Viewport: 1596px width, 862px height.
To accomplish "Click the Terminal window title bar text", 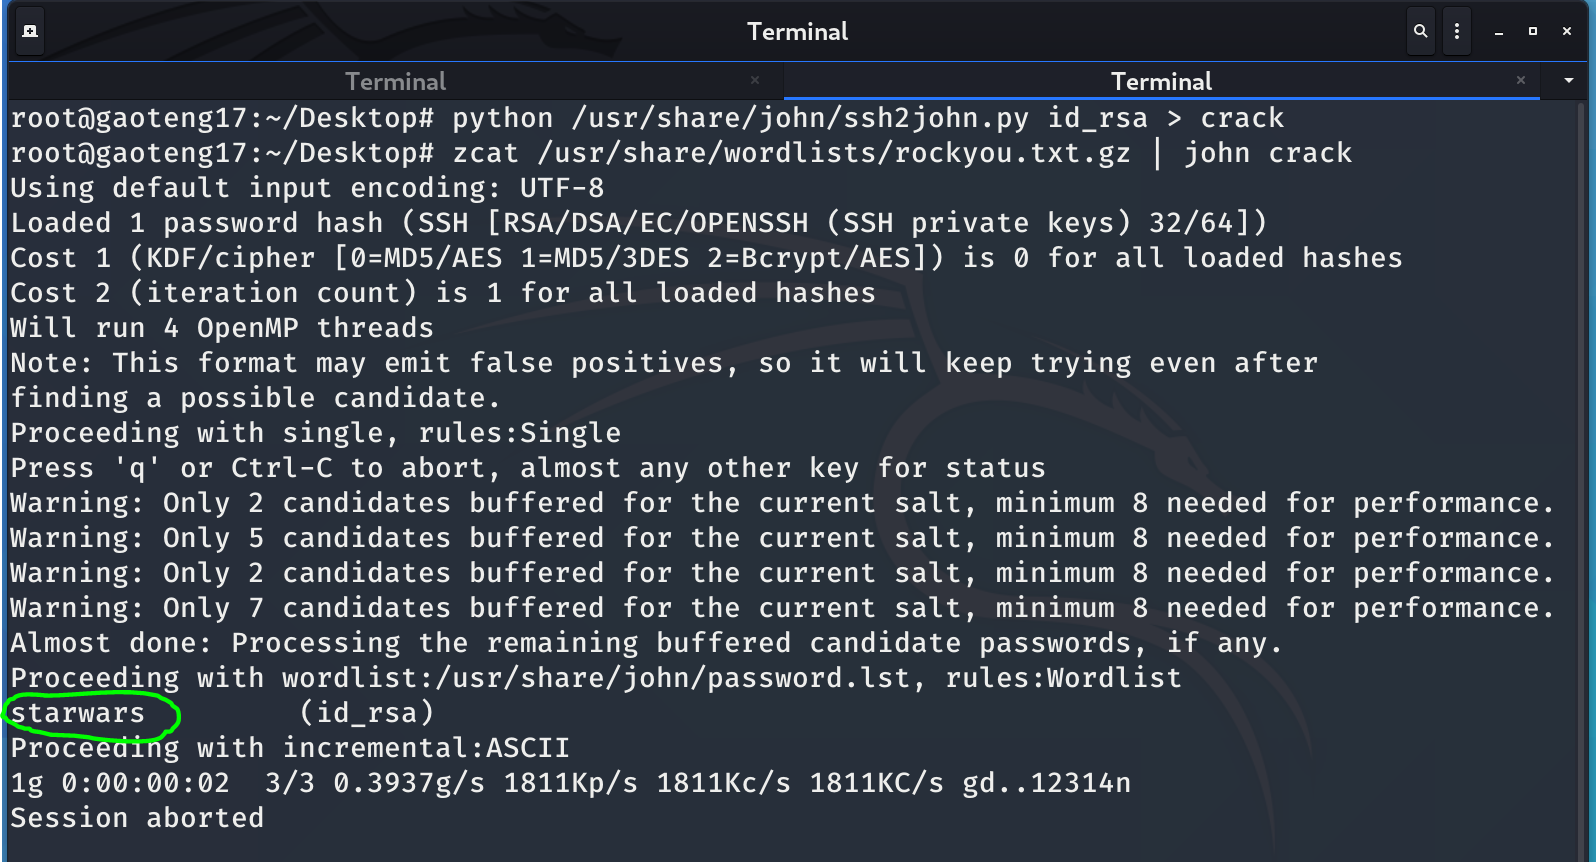I will (797, 32).
